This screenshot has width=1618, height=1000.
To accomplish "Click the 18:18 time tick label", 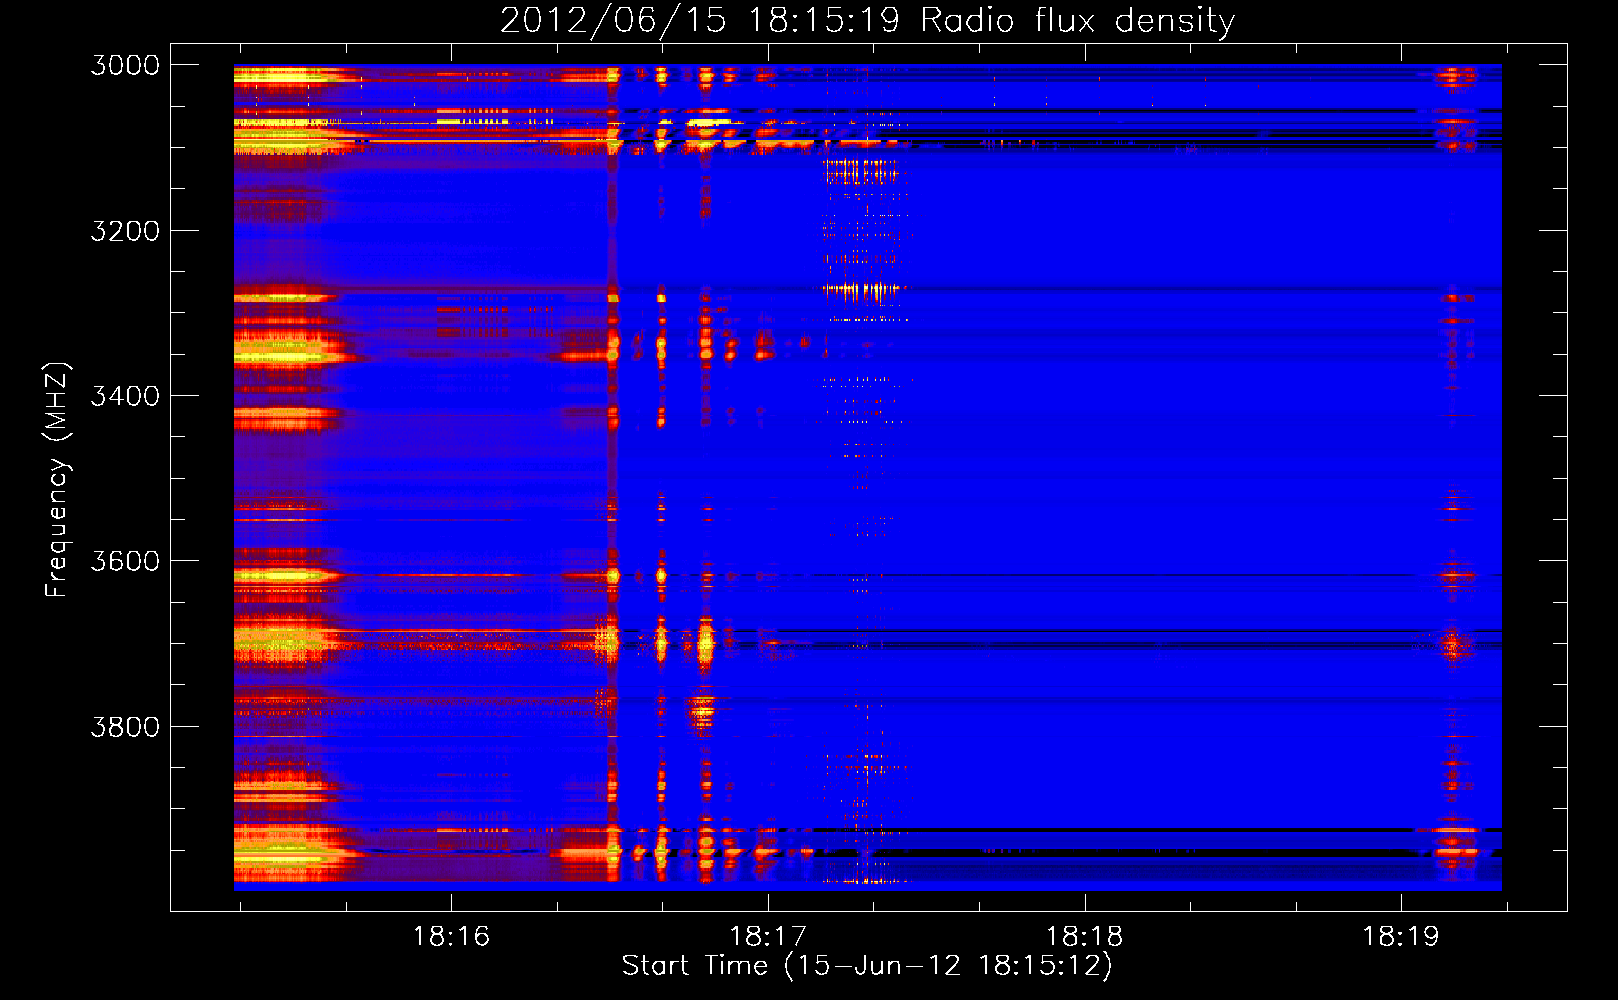I will (x=1085, y=936).
